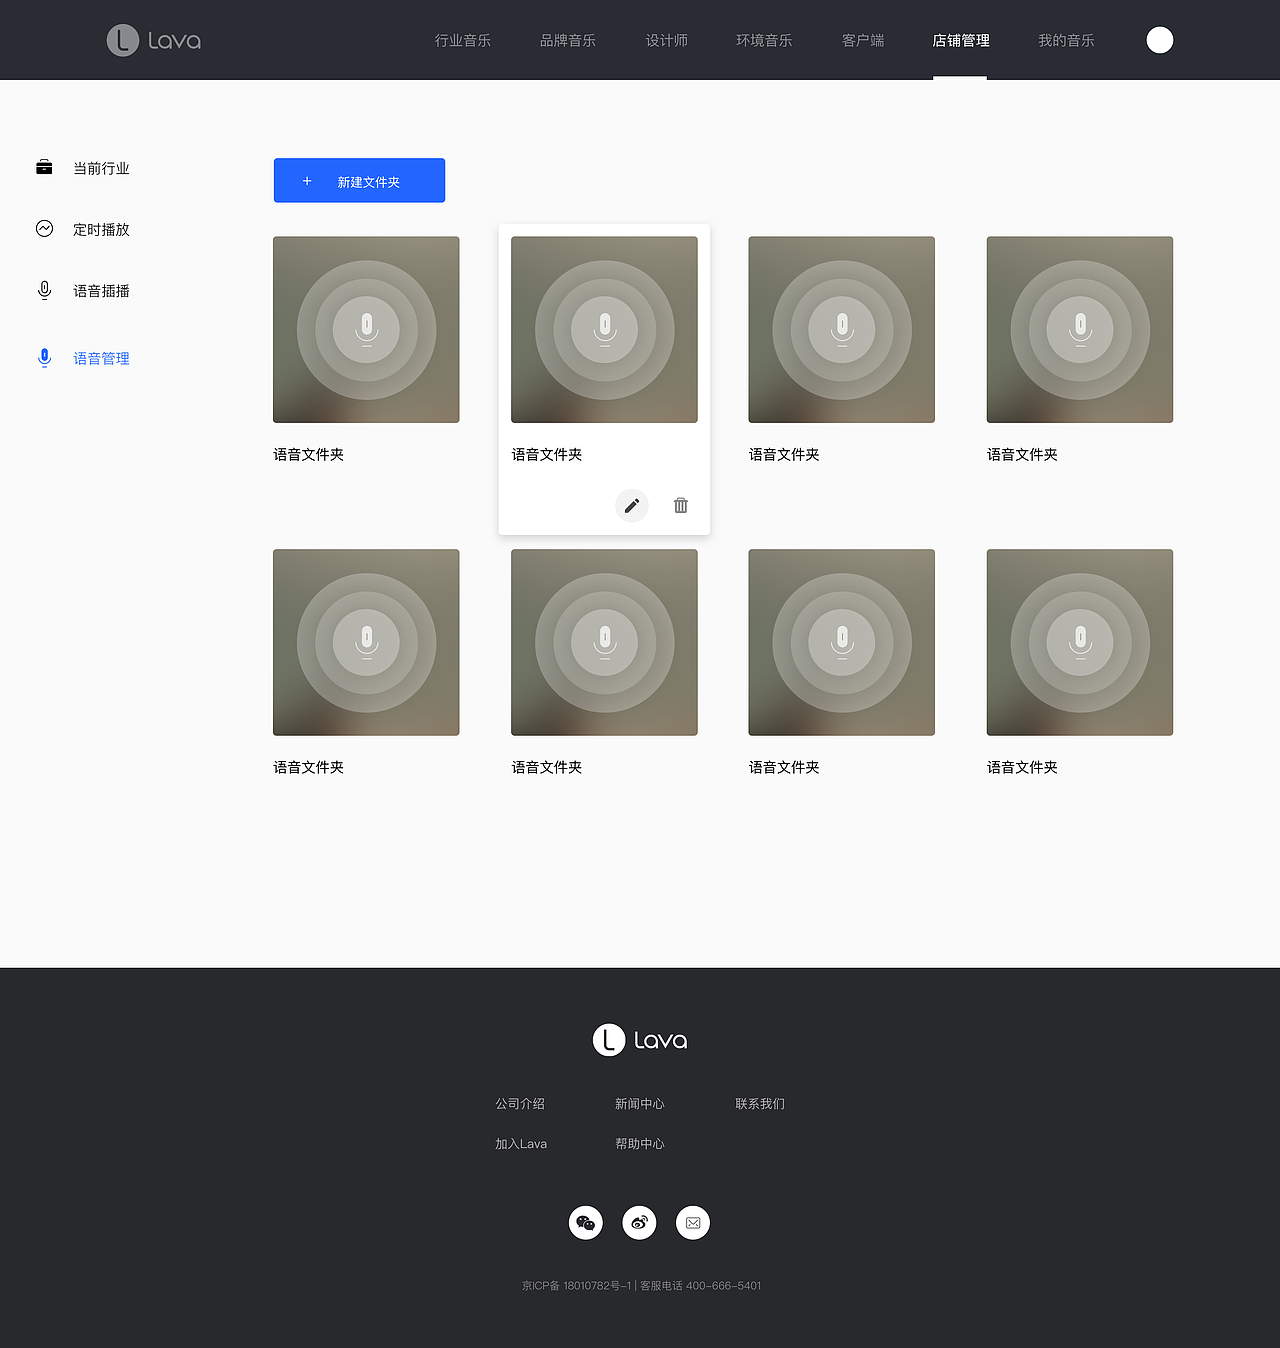Open the 行业音乐 navigation tab
The height and width of the screenshot is (1348, 1280).
tap(463, 40)
